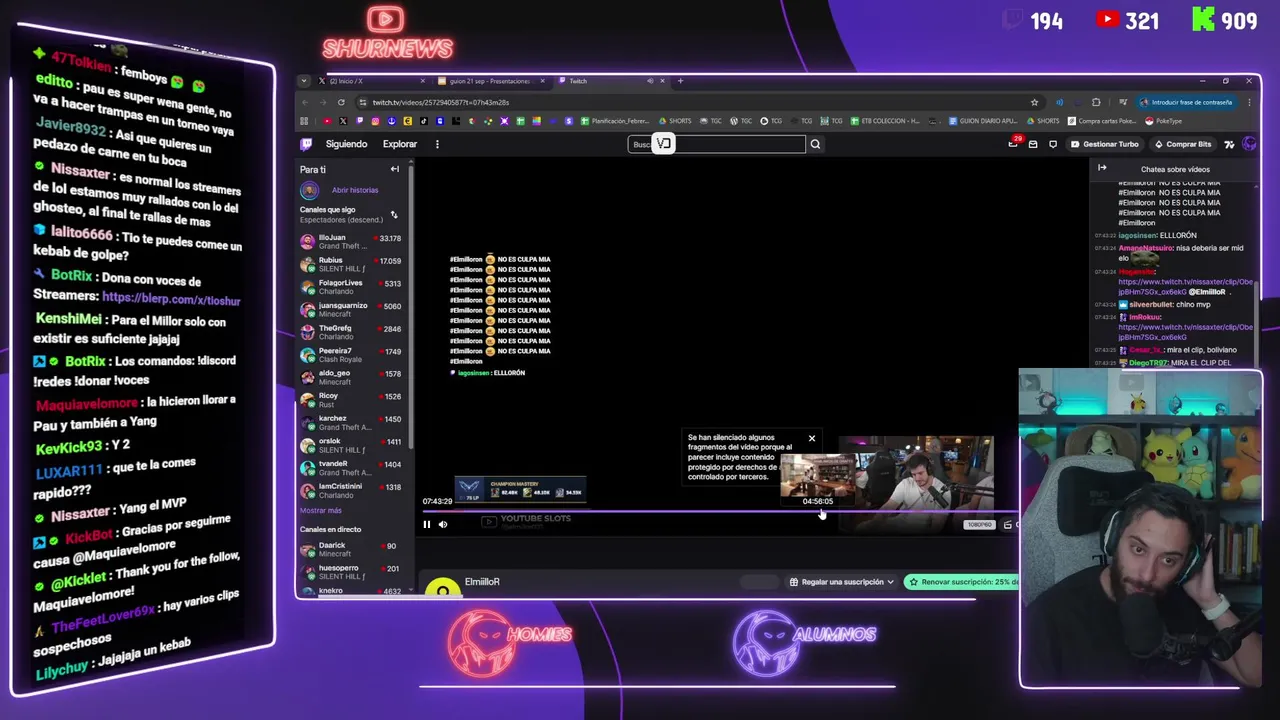This screenshot has height=720, width=1280.
Task: Open the X bookmark icon
Action: (343, 121)
